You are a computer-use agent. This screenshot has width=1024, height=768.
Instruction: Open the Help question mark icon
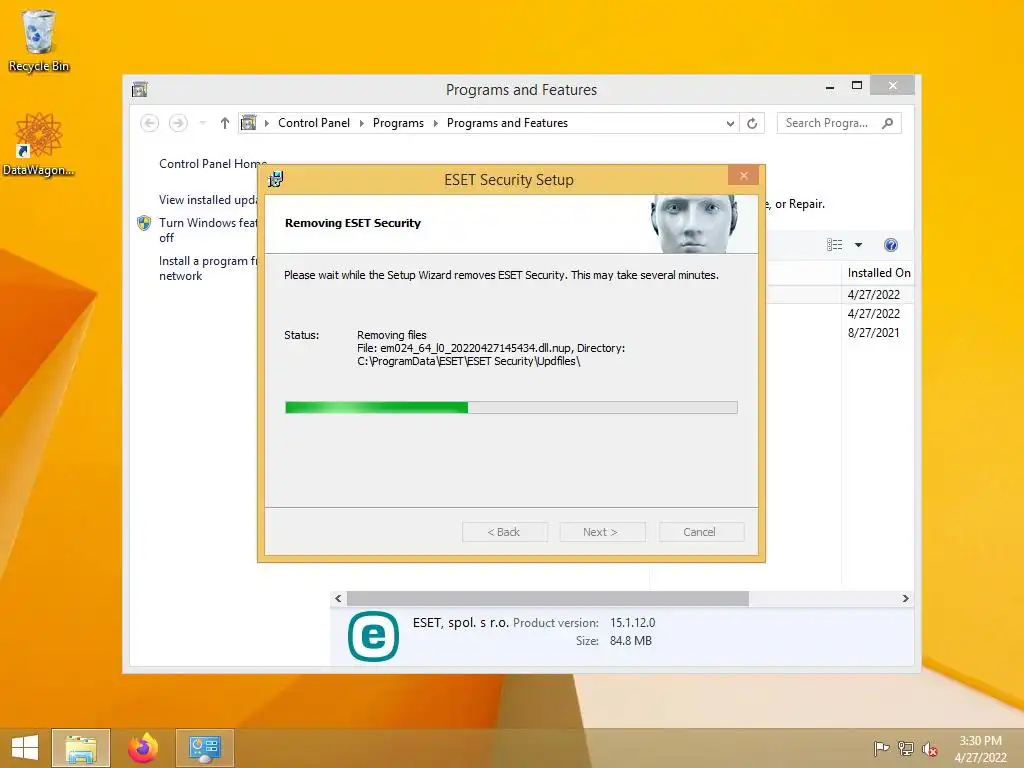(891, 245)
